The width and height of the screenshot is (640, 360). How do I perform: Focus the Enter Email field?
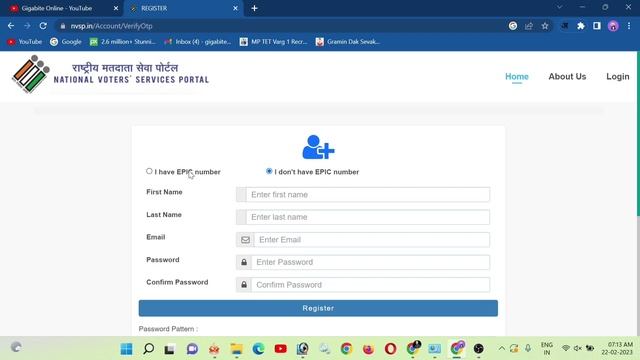pyautogui.click(x=371, y=240)
